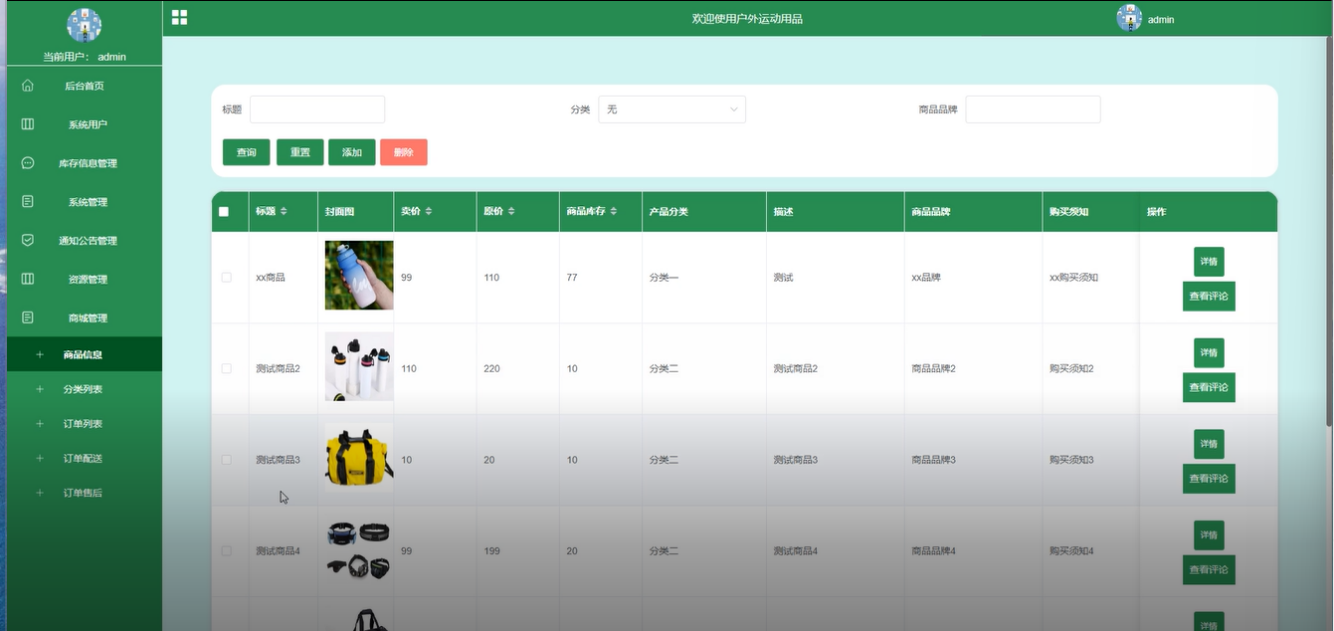
Task: Collapse 商城管理 sidebar menu
Action: pos(84,318)
